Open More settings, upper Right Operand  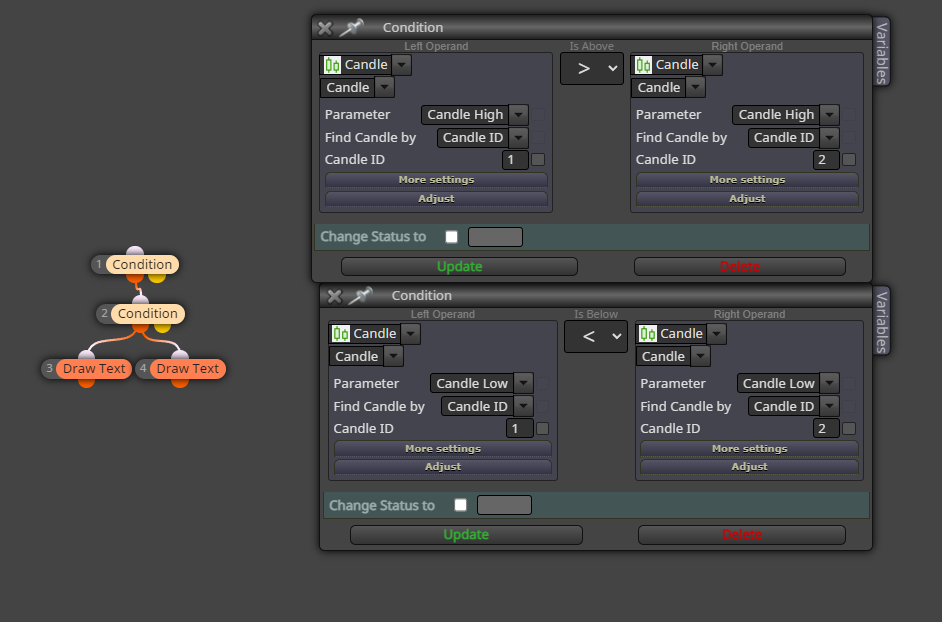(747, 180)
